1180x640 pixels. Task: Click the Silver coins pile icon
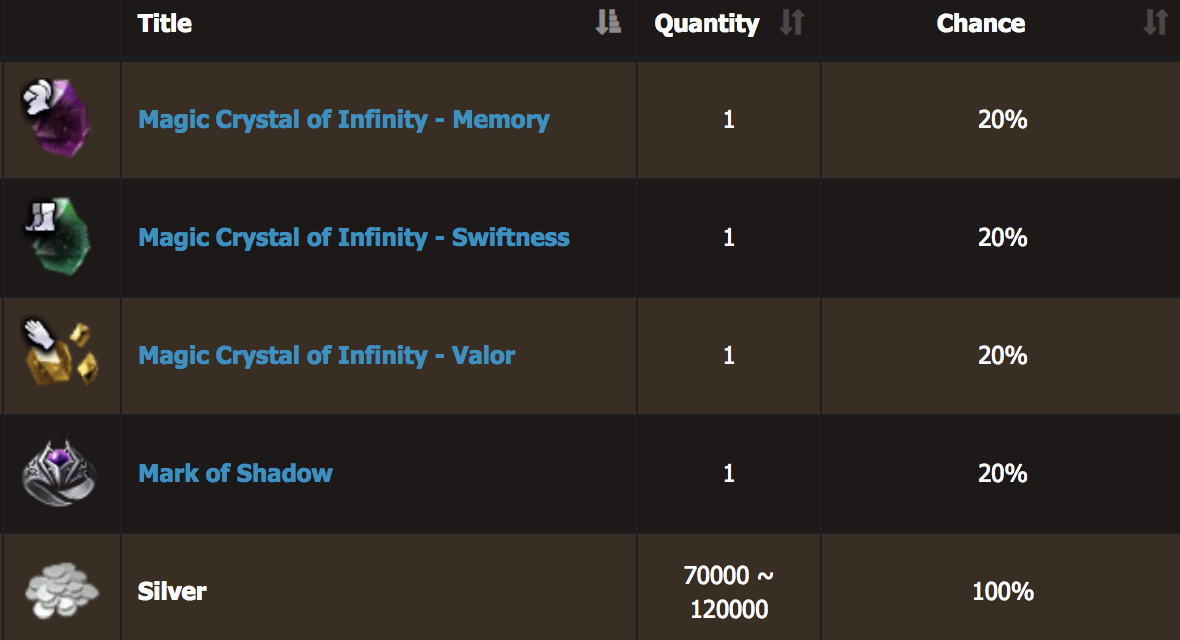pyautogui.click(x=61, y=590)
